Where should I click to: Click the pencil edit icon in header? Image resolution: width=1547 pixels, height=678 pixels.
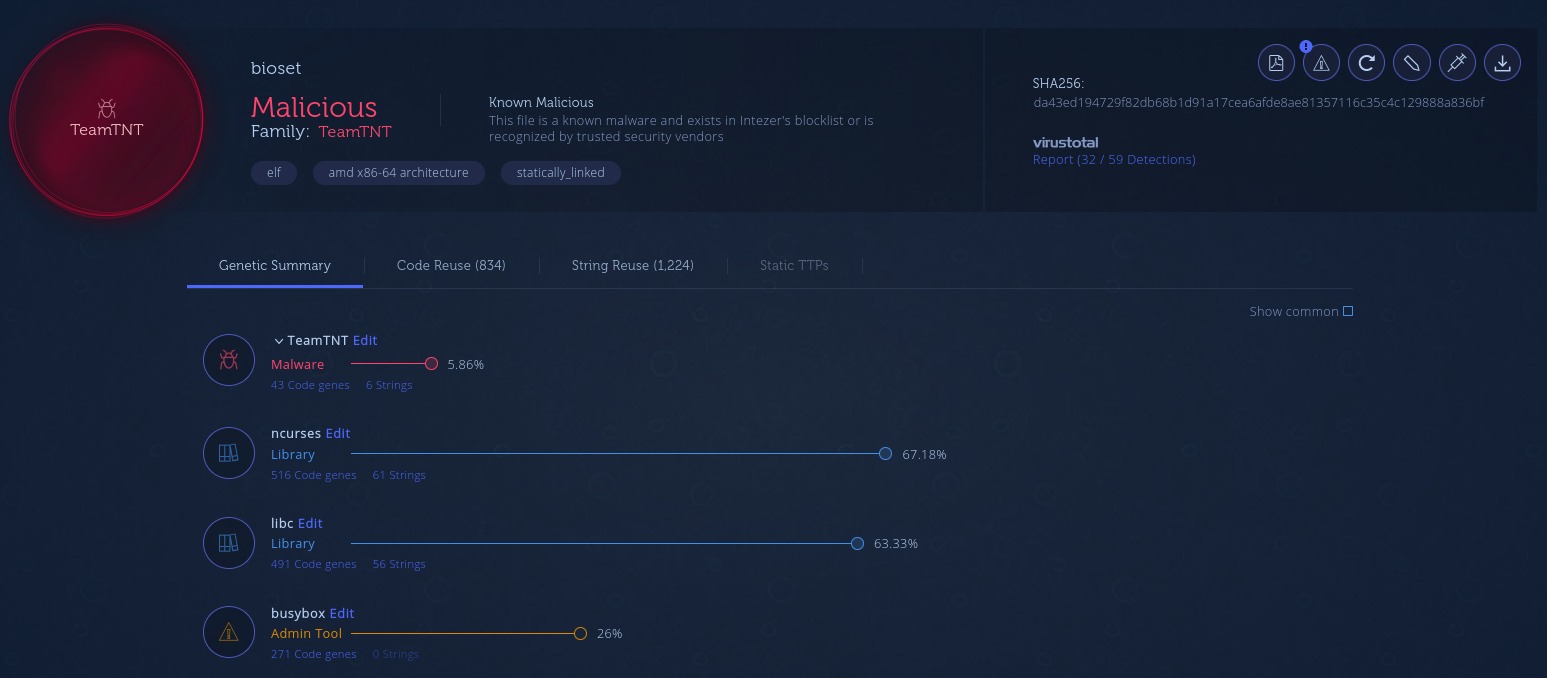(x=1411, y=63)
